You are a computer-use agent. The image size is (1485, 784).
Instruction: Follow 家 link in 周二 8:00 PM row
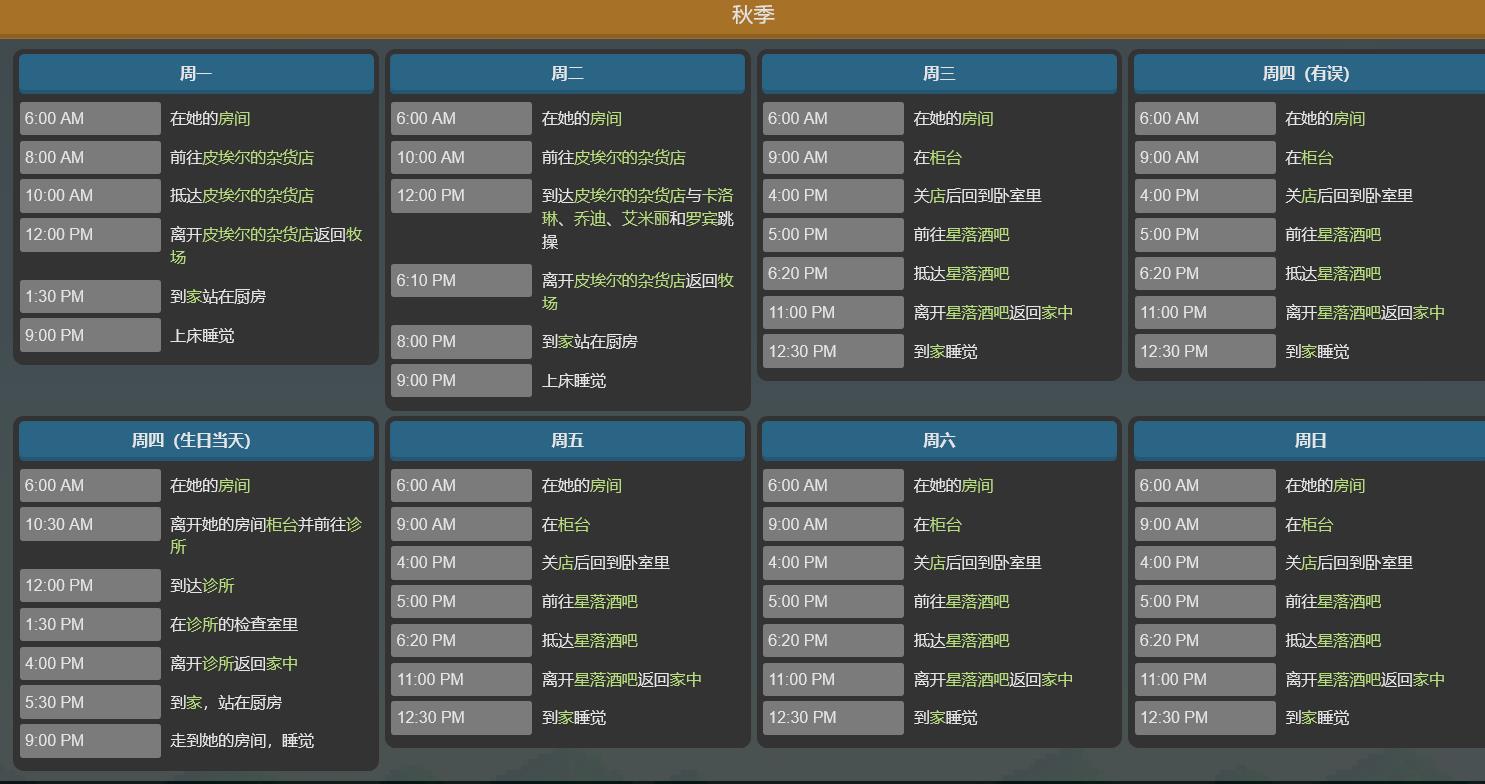pyautogui.click(x=566, y=341)
